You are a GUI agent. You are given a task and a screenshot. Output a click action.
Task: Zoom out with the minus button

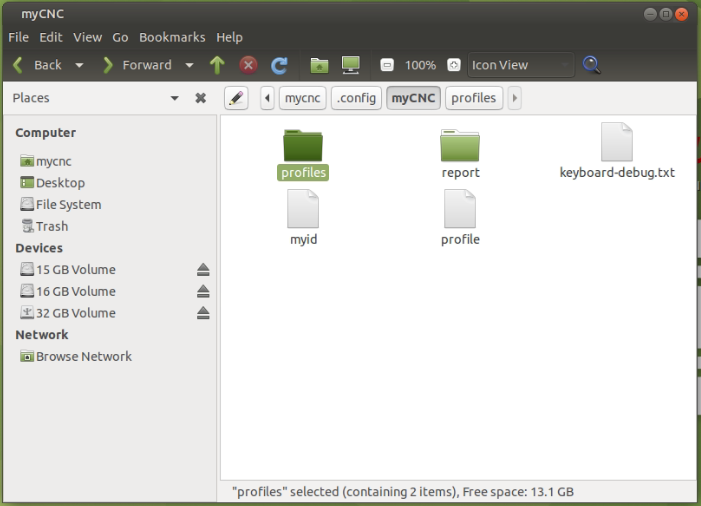tap(387, 65)
